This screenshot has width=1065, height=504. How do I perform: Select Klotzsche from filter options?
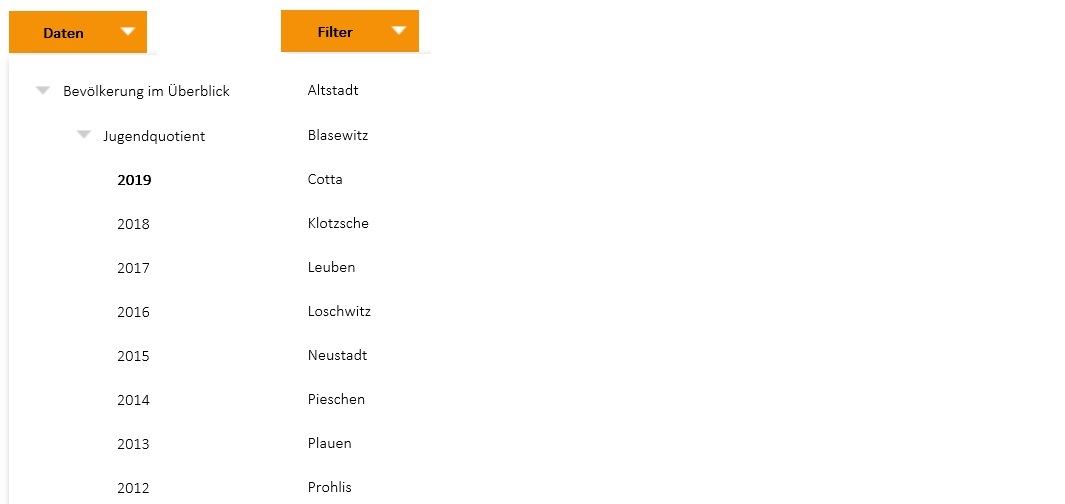(338, 223)
